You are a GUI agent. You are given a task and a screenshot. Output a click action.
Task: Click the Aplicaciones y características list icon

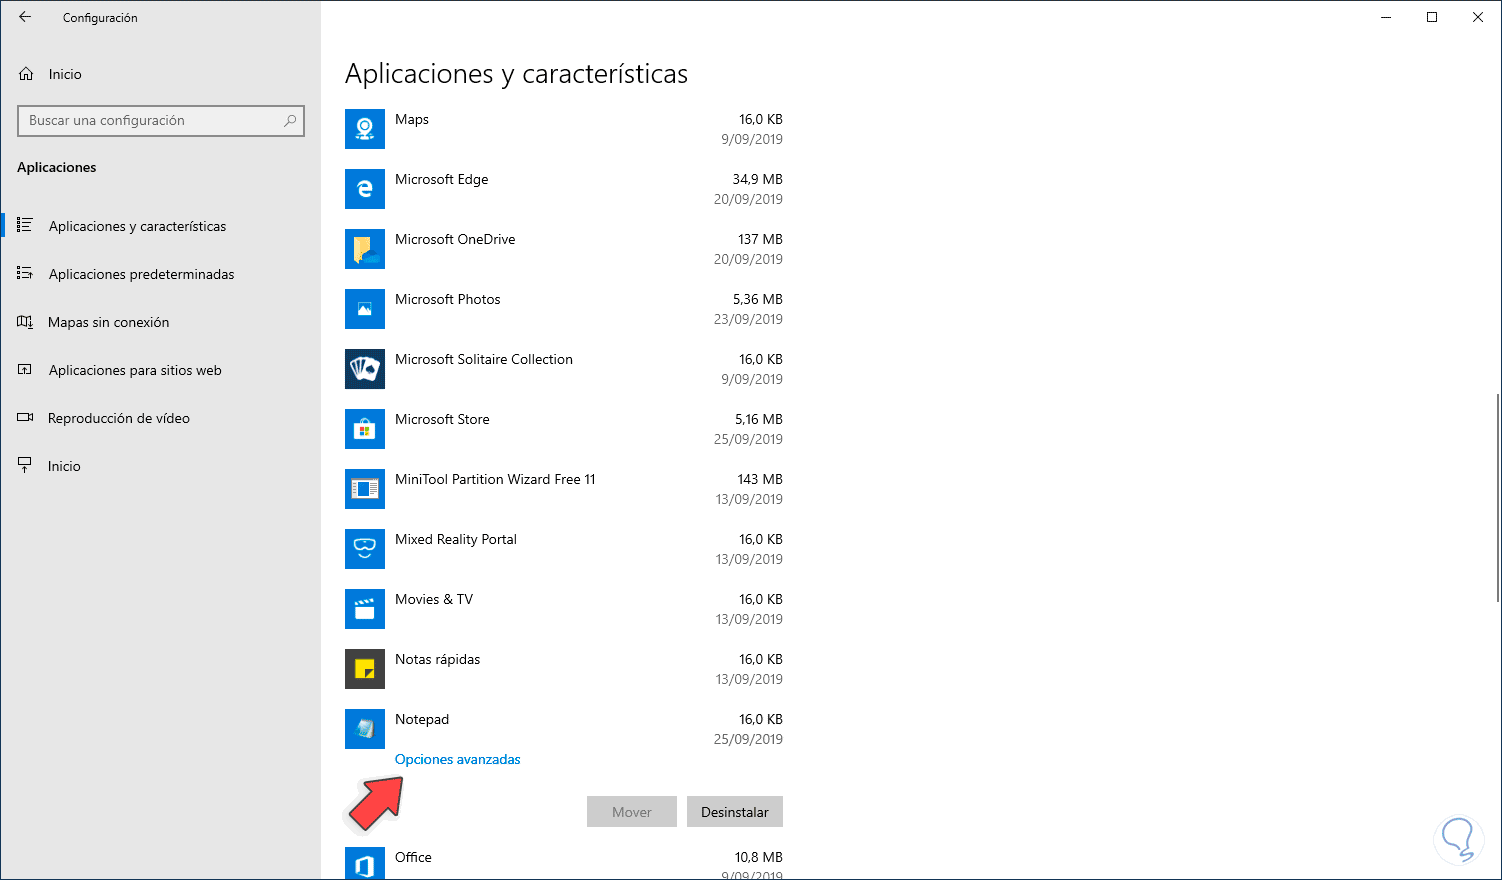pyautogui.click(x=25, y=226)
